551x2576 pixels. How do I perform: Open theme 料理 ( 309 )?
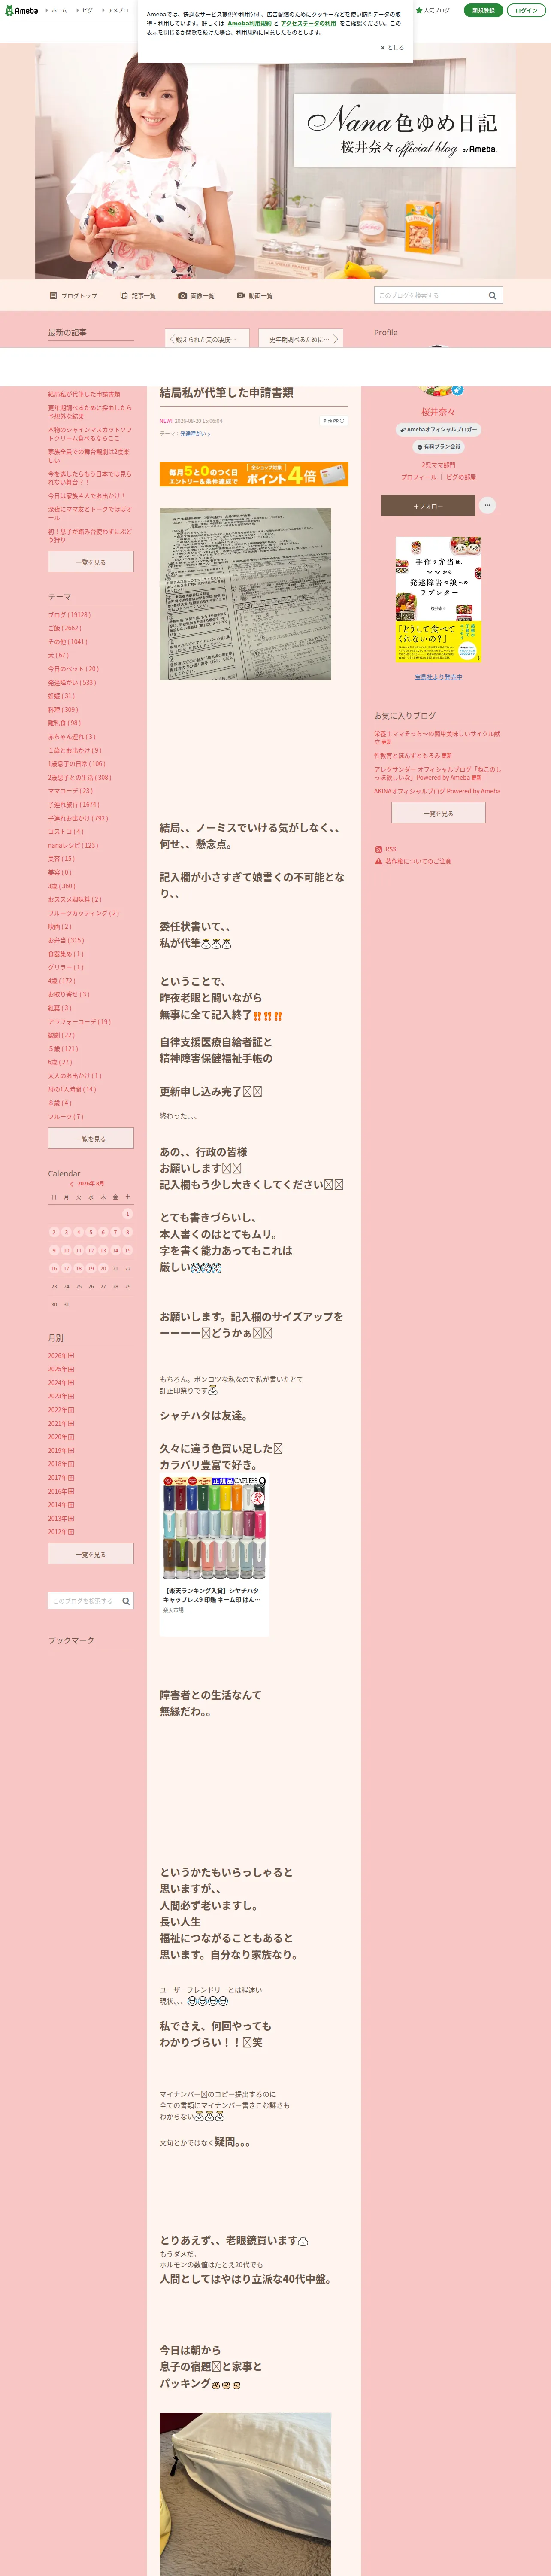pyautogui.click(x=63, y=710)
